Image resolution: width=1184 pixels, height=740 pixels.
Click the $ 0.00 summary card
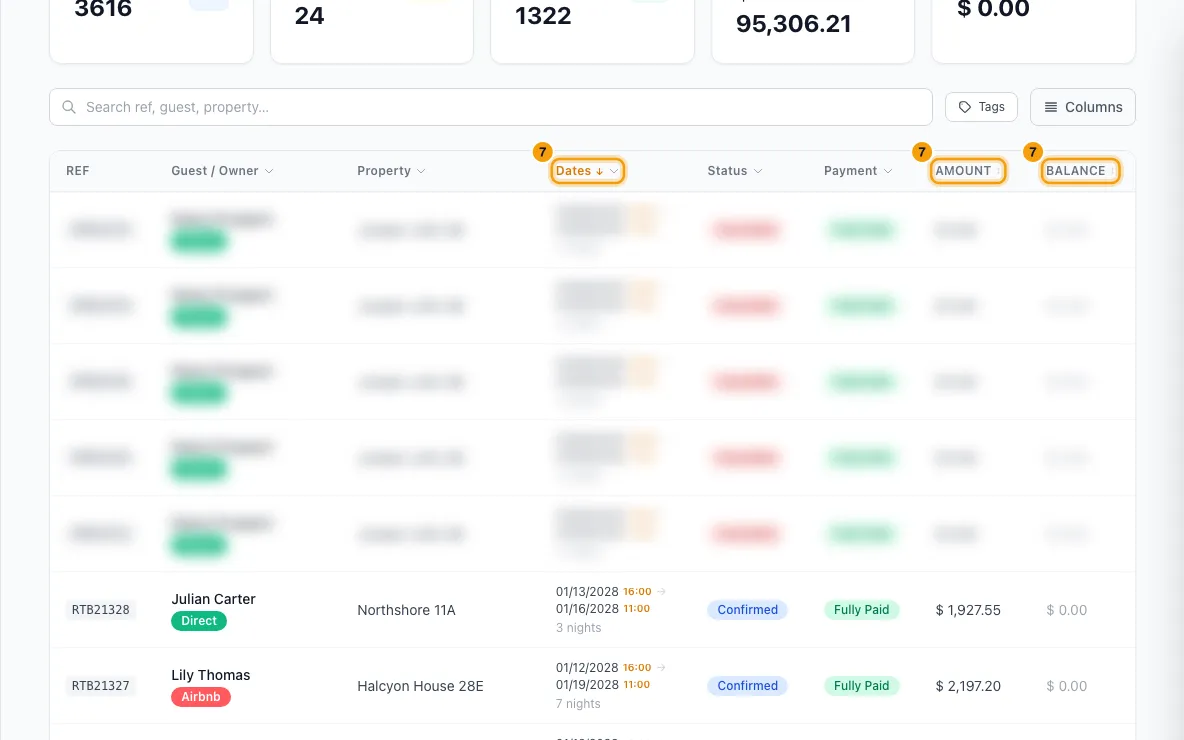click(1033, 30)
